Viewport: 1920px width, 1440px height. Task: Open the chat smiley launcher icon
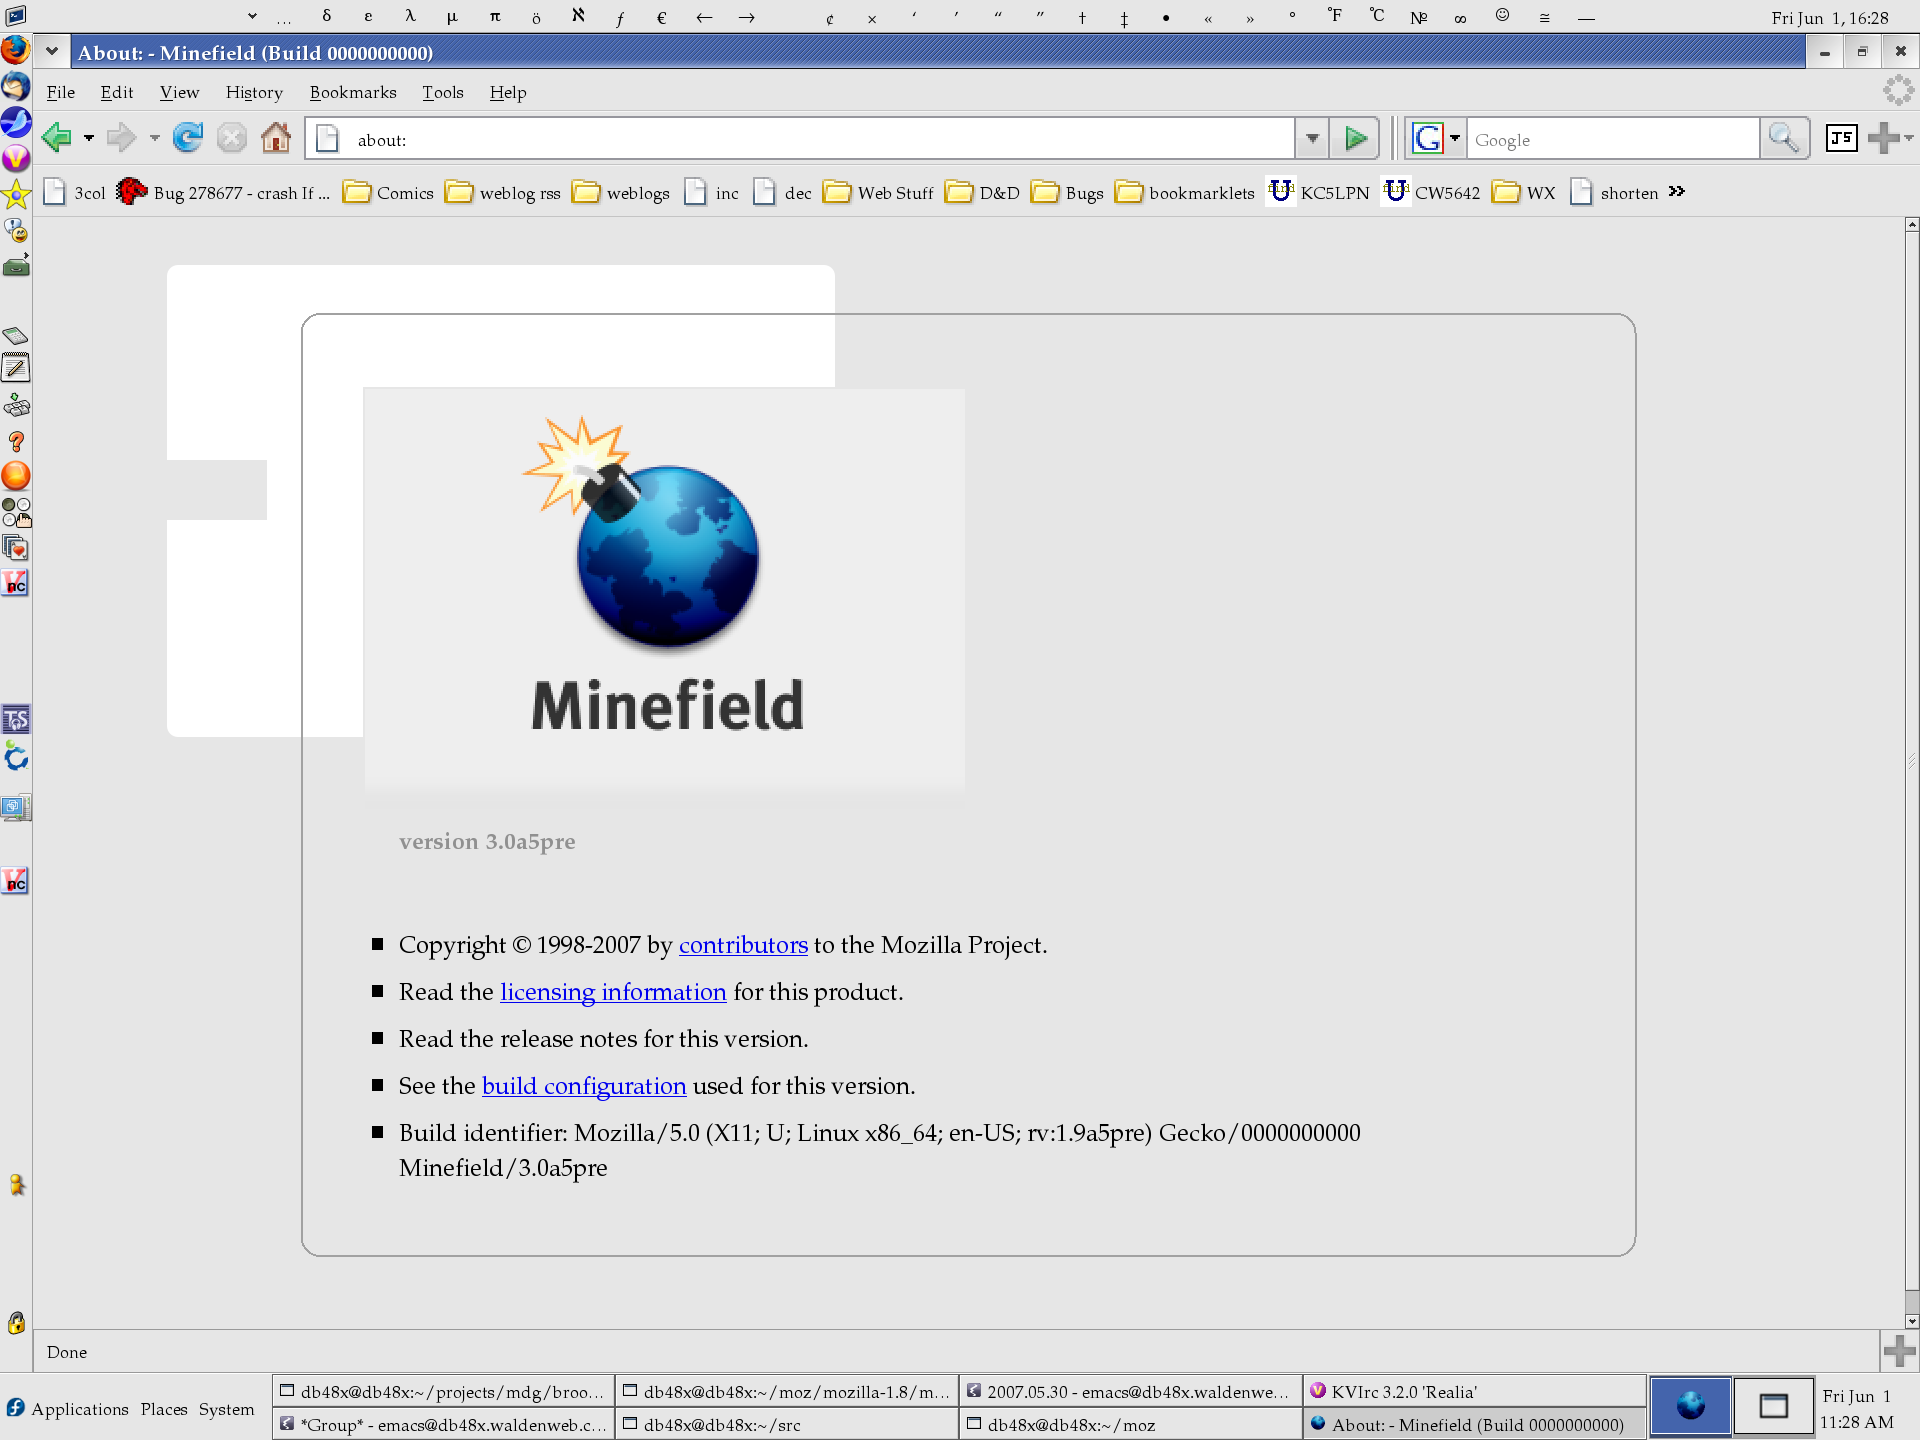[16, 230]
